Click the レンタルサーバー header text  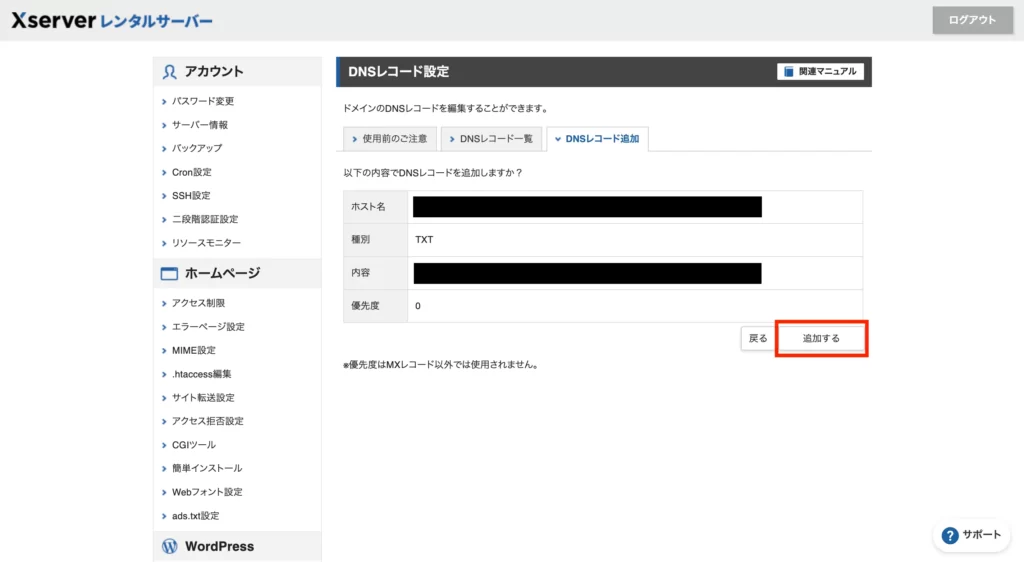coord(156,22)
